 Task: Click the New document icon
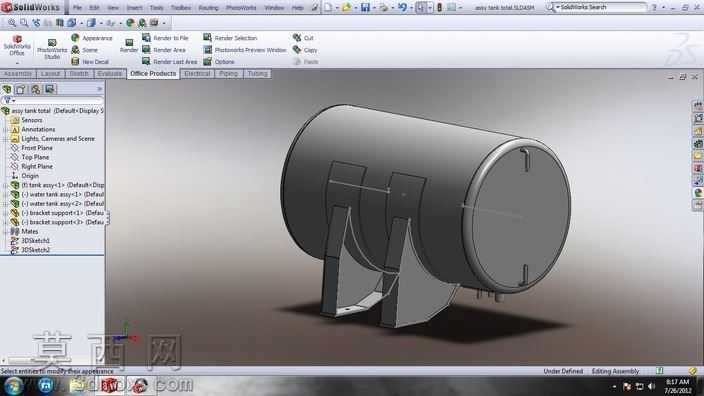pos(328,7)
